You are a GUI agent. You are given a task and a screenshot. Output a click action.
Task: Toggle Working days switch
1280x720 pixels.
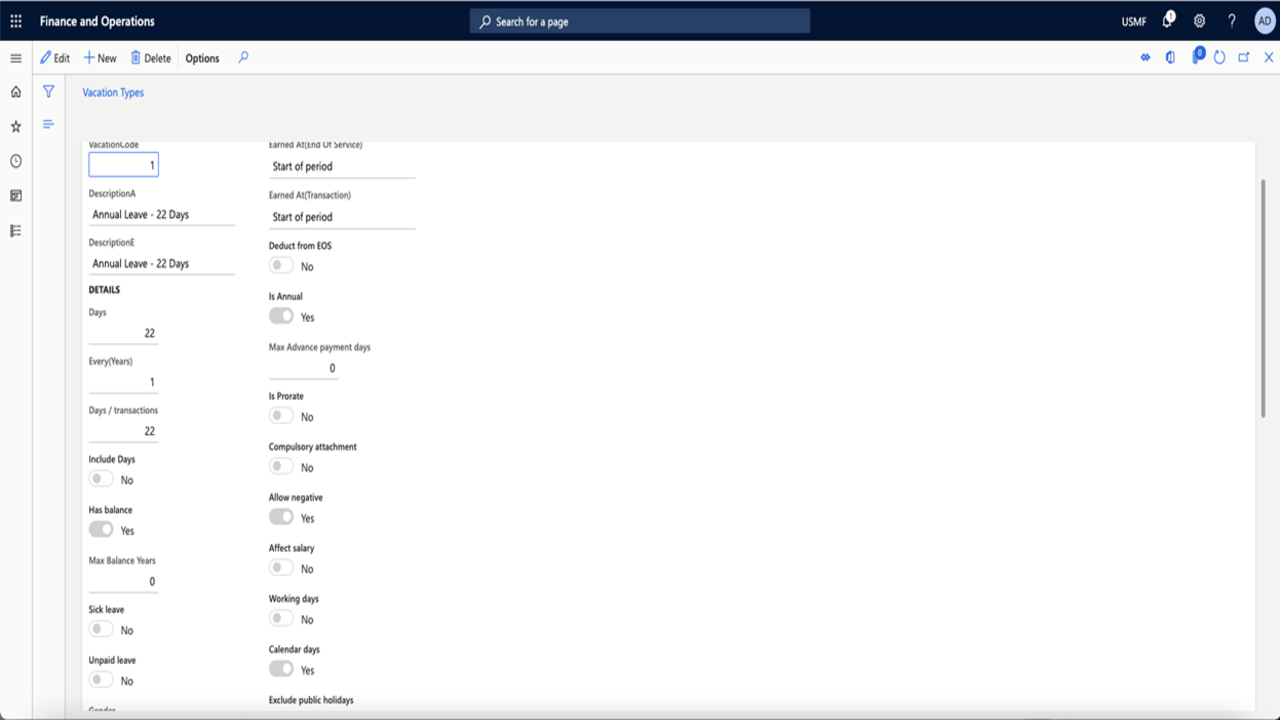[x=281, y=619]
